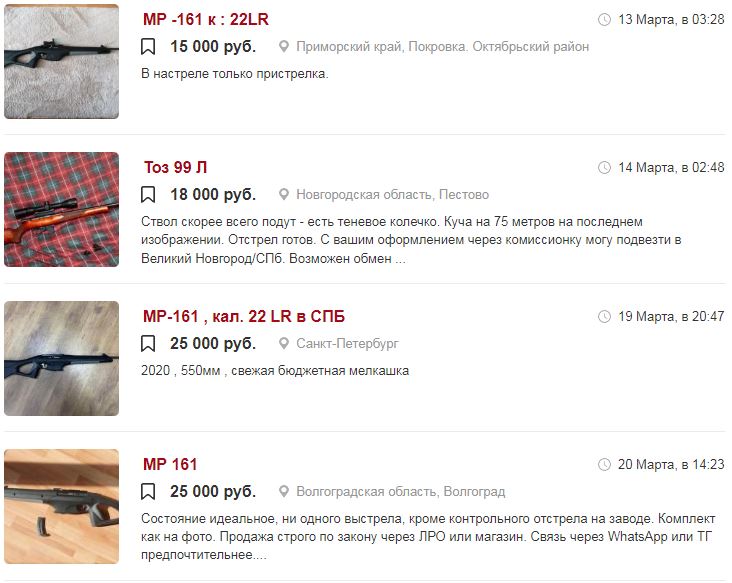The width and height of the screenshot is (732, 583).
Task: Save the МР-161 кал. 22 LR в СПБ listing
Action: (x=148, y=344)
